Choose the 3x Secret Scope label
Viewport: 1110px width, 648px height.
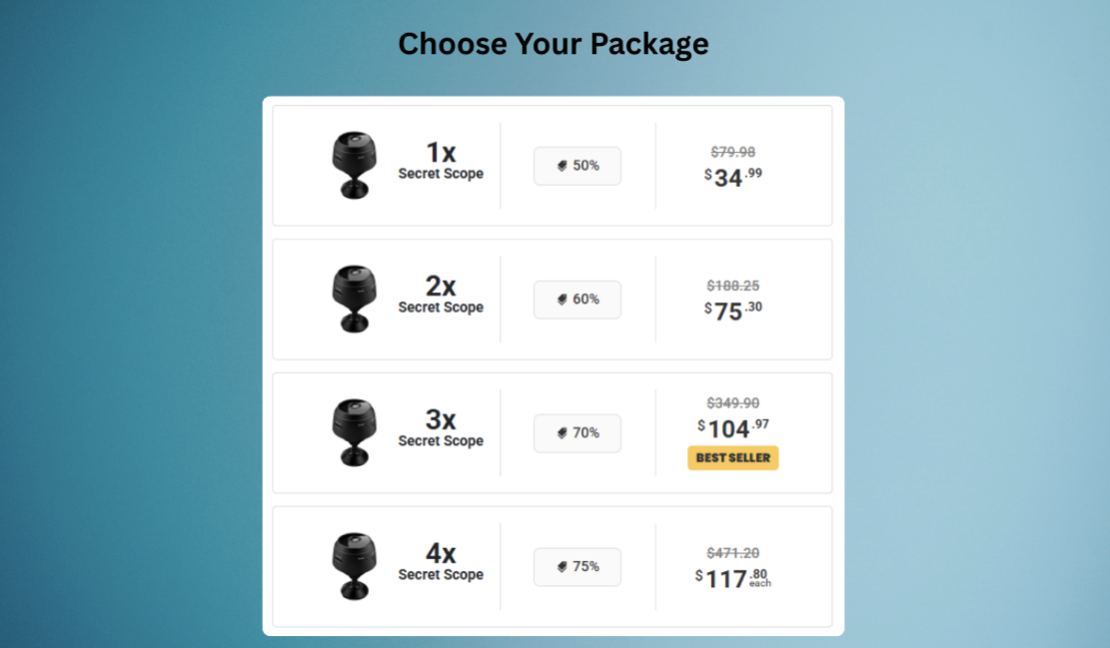[x=440, y=428]
